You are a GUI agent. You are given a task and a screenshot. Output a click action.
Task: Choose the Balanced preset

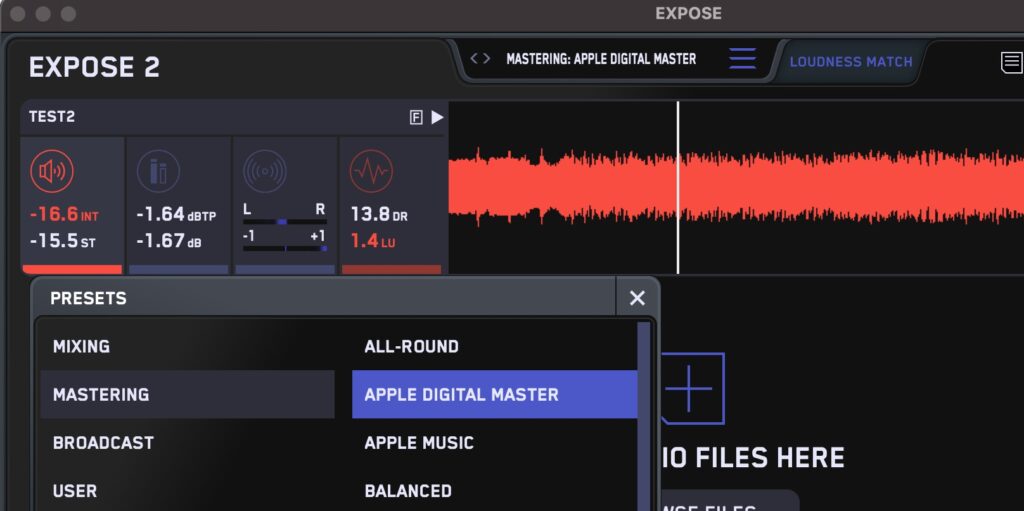point(408,491)
